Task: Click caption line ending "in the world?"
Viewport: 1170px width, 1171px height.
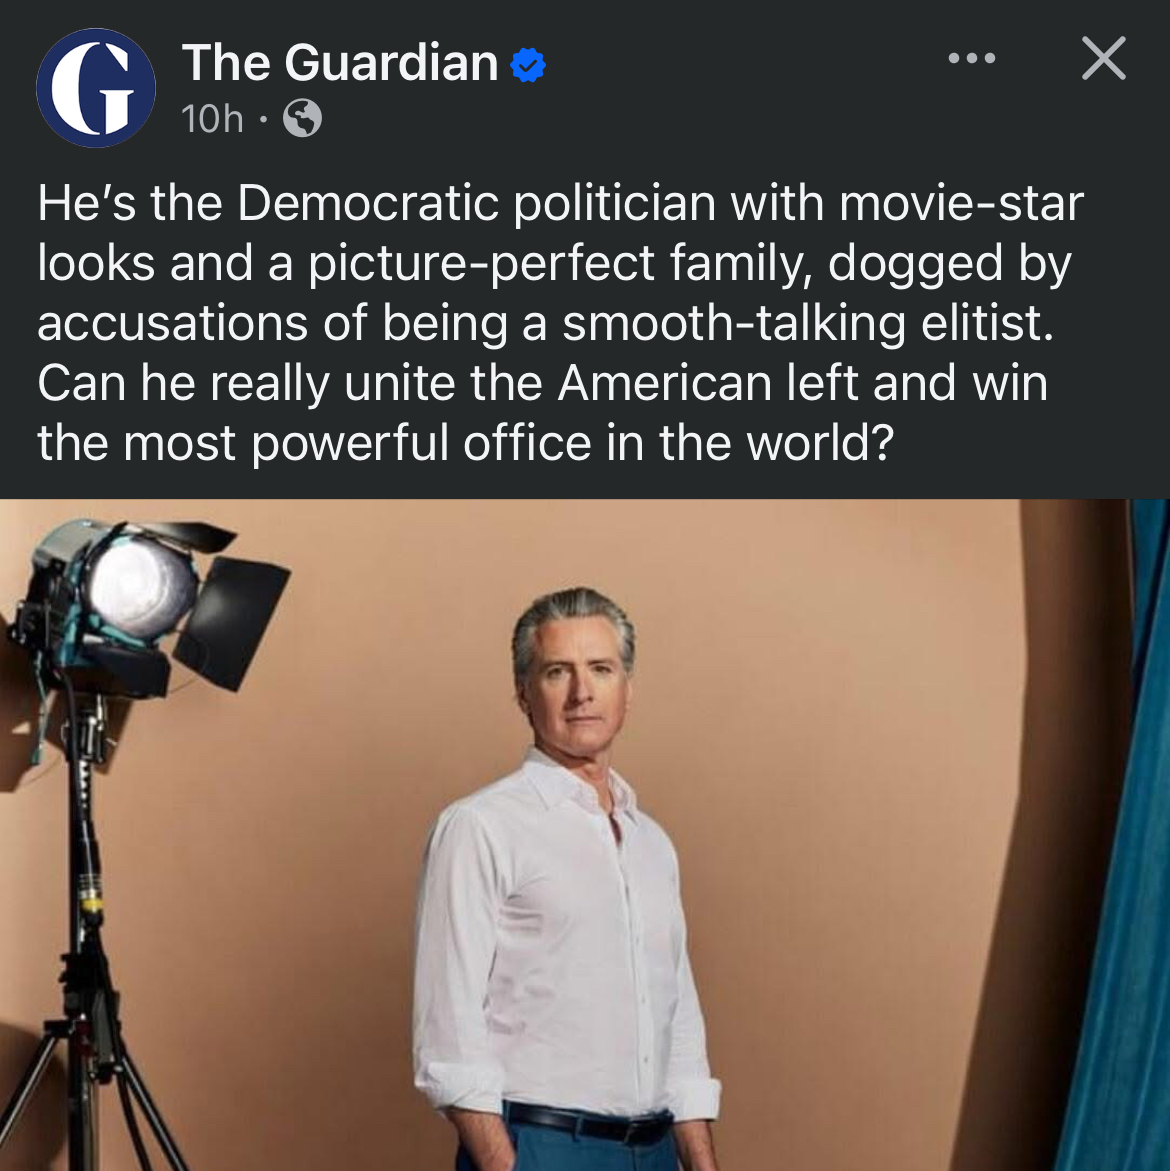Action: tap(465, 444)
